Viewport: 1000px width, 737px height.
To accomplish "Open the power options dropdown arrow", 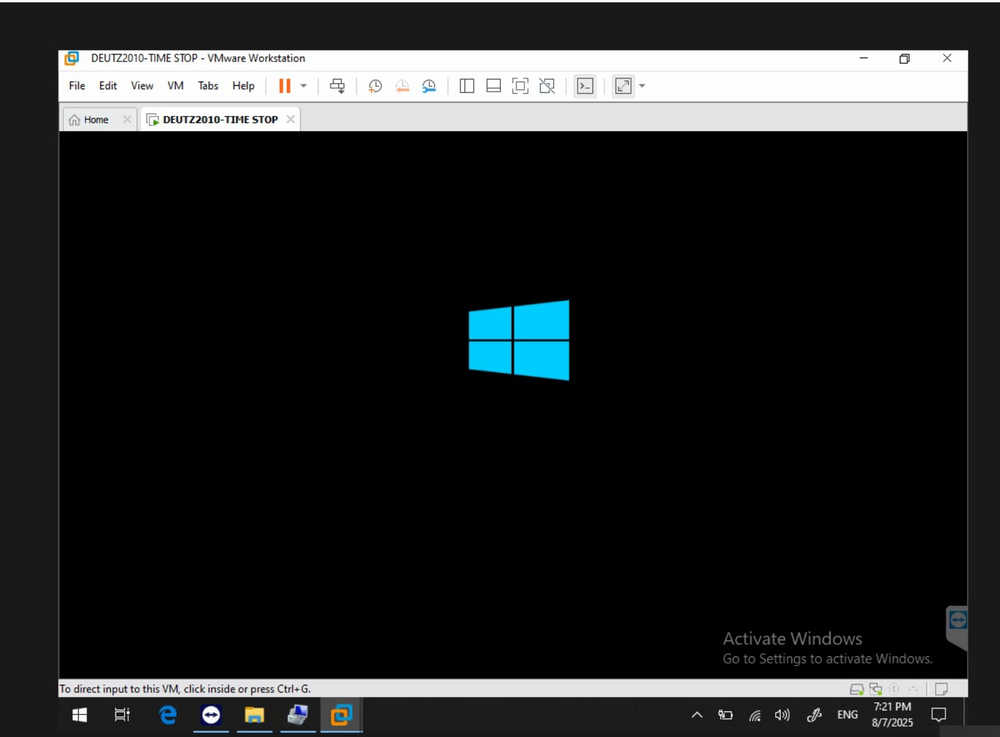I will click(x=304, y=85).
